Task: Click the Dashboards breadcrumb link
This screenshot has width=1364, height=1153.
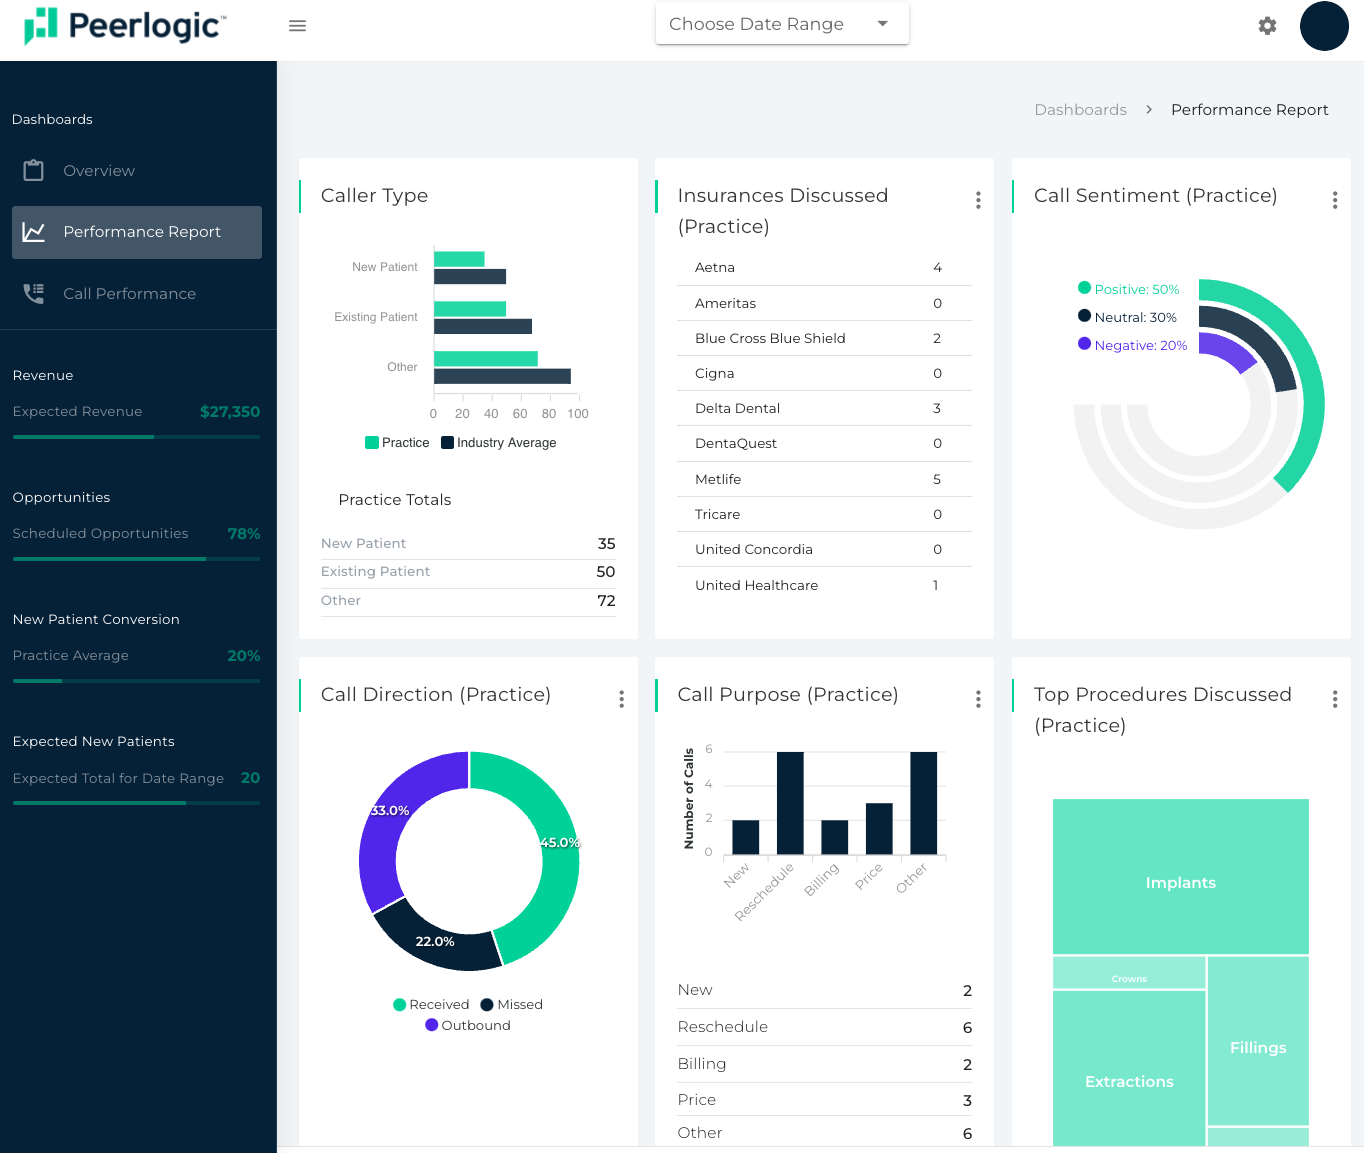Action: pos(1080,109)
